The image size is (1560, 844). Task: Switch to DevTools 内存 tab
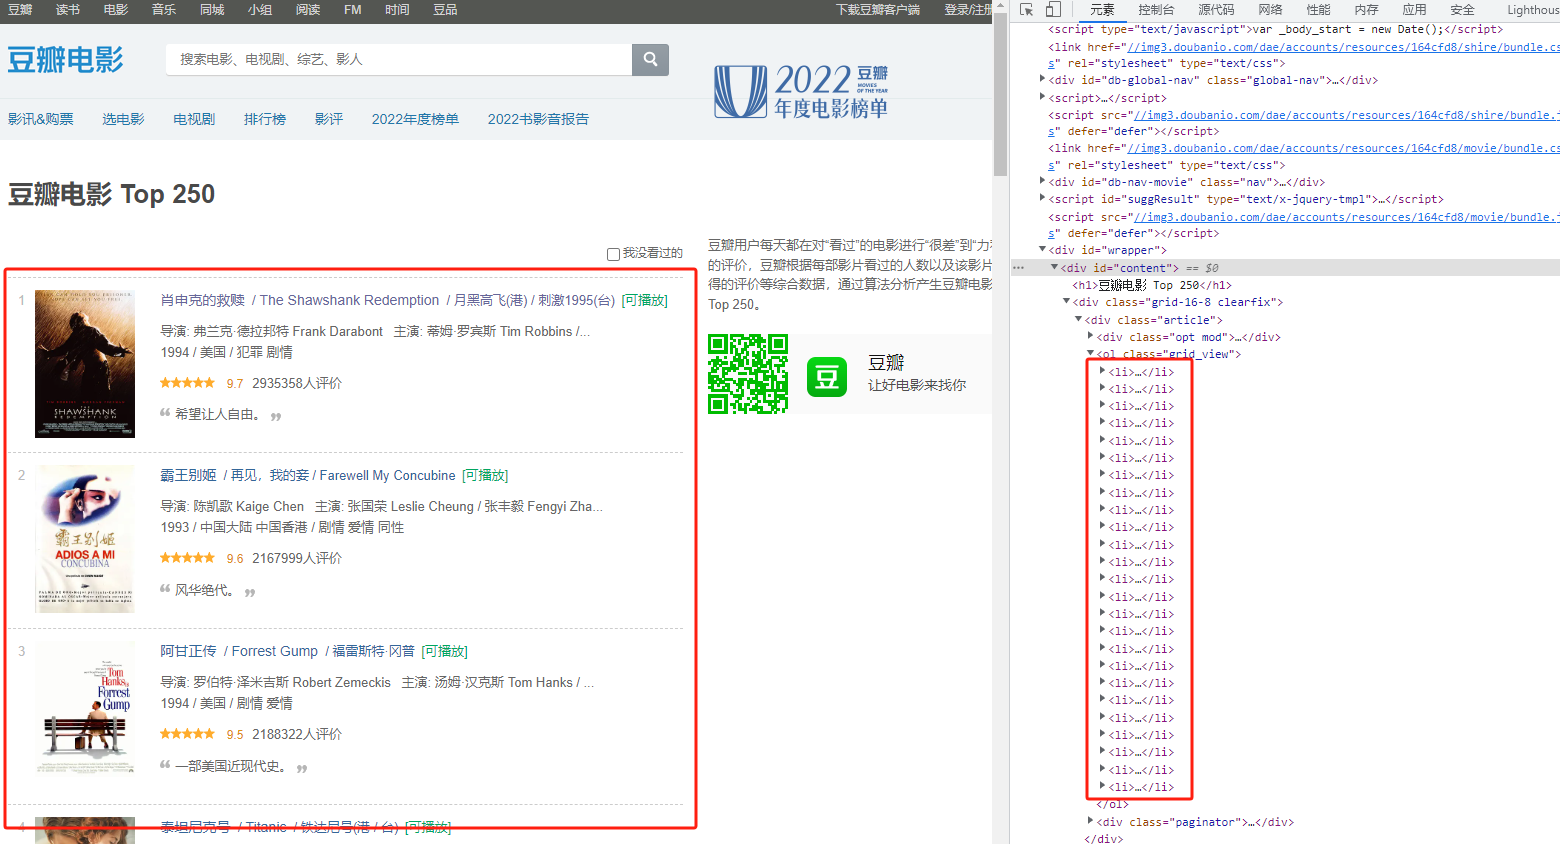[1366, 10]
